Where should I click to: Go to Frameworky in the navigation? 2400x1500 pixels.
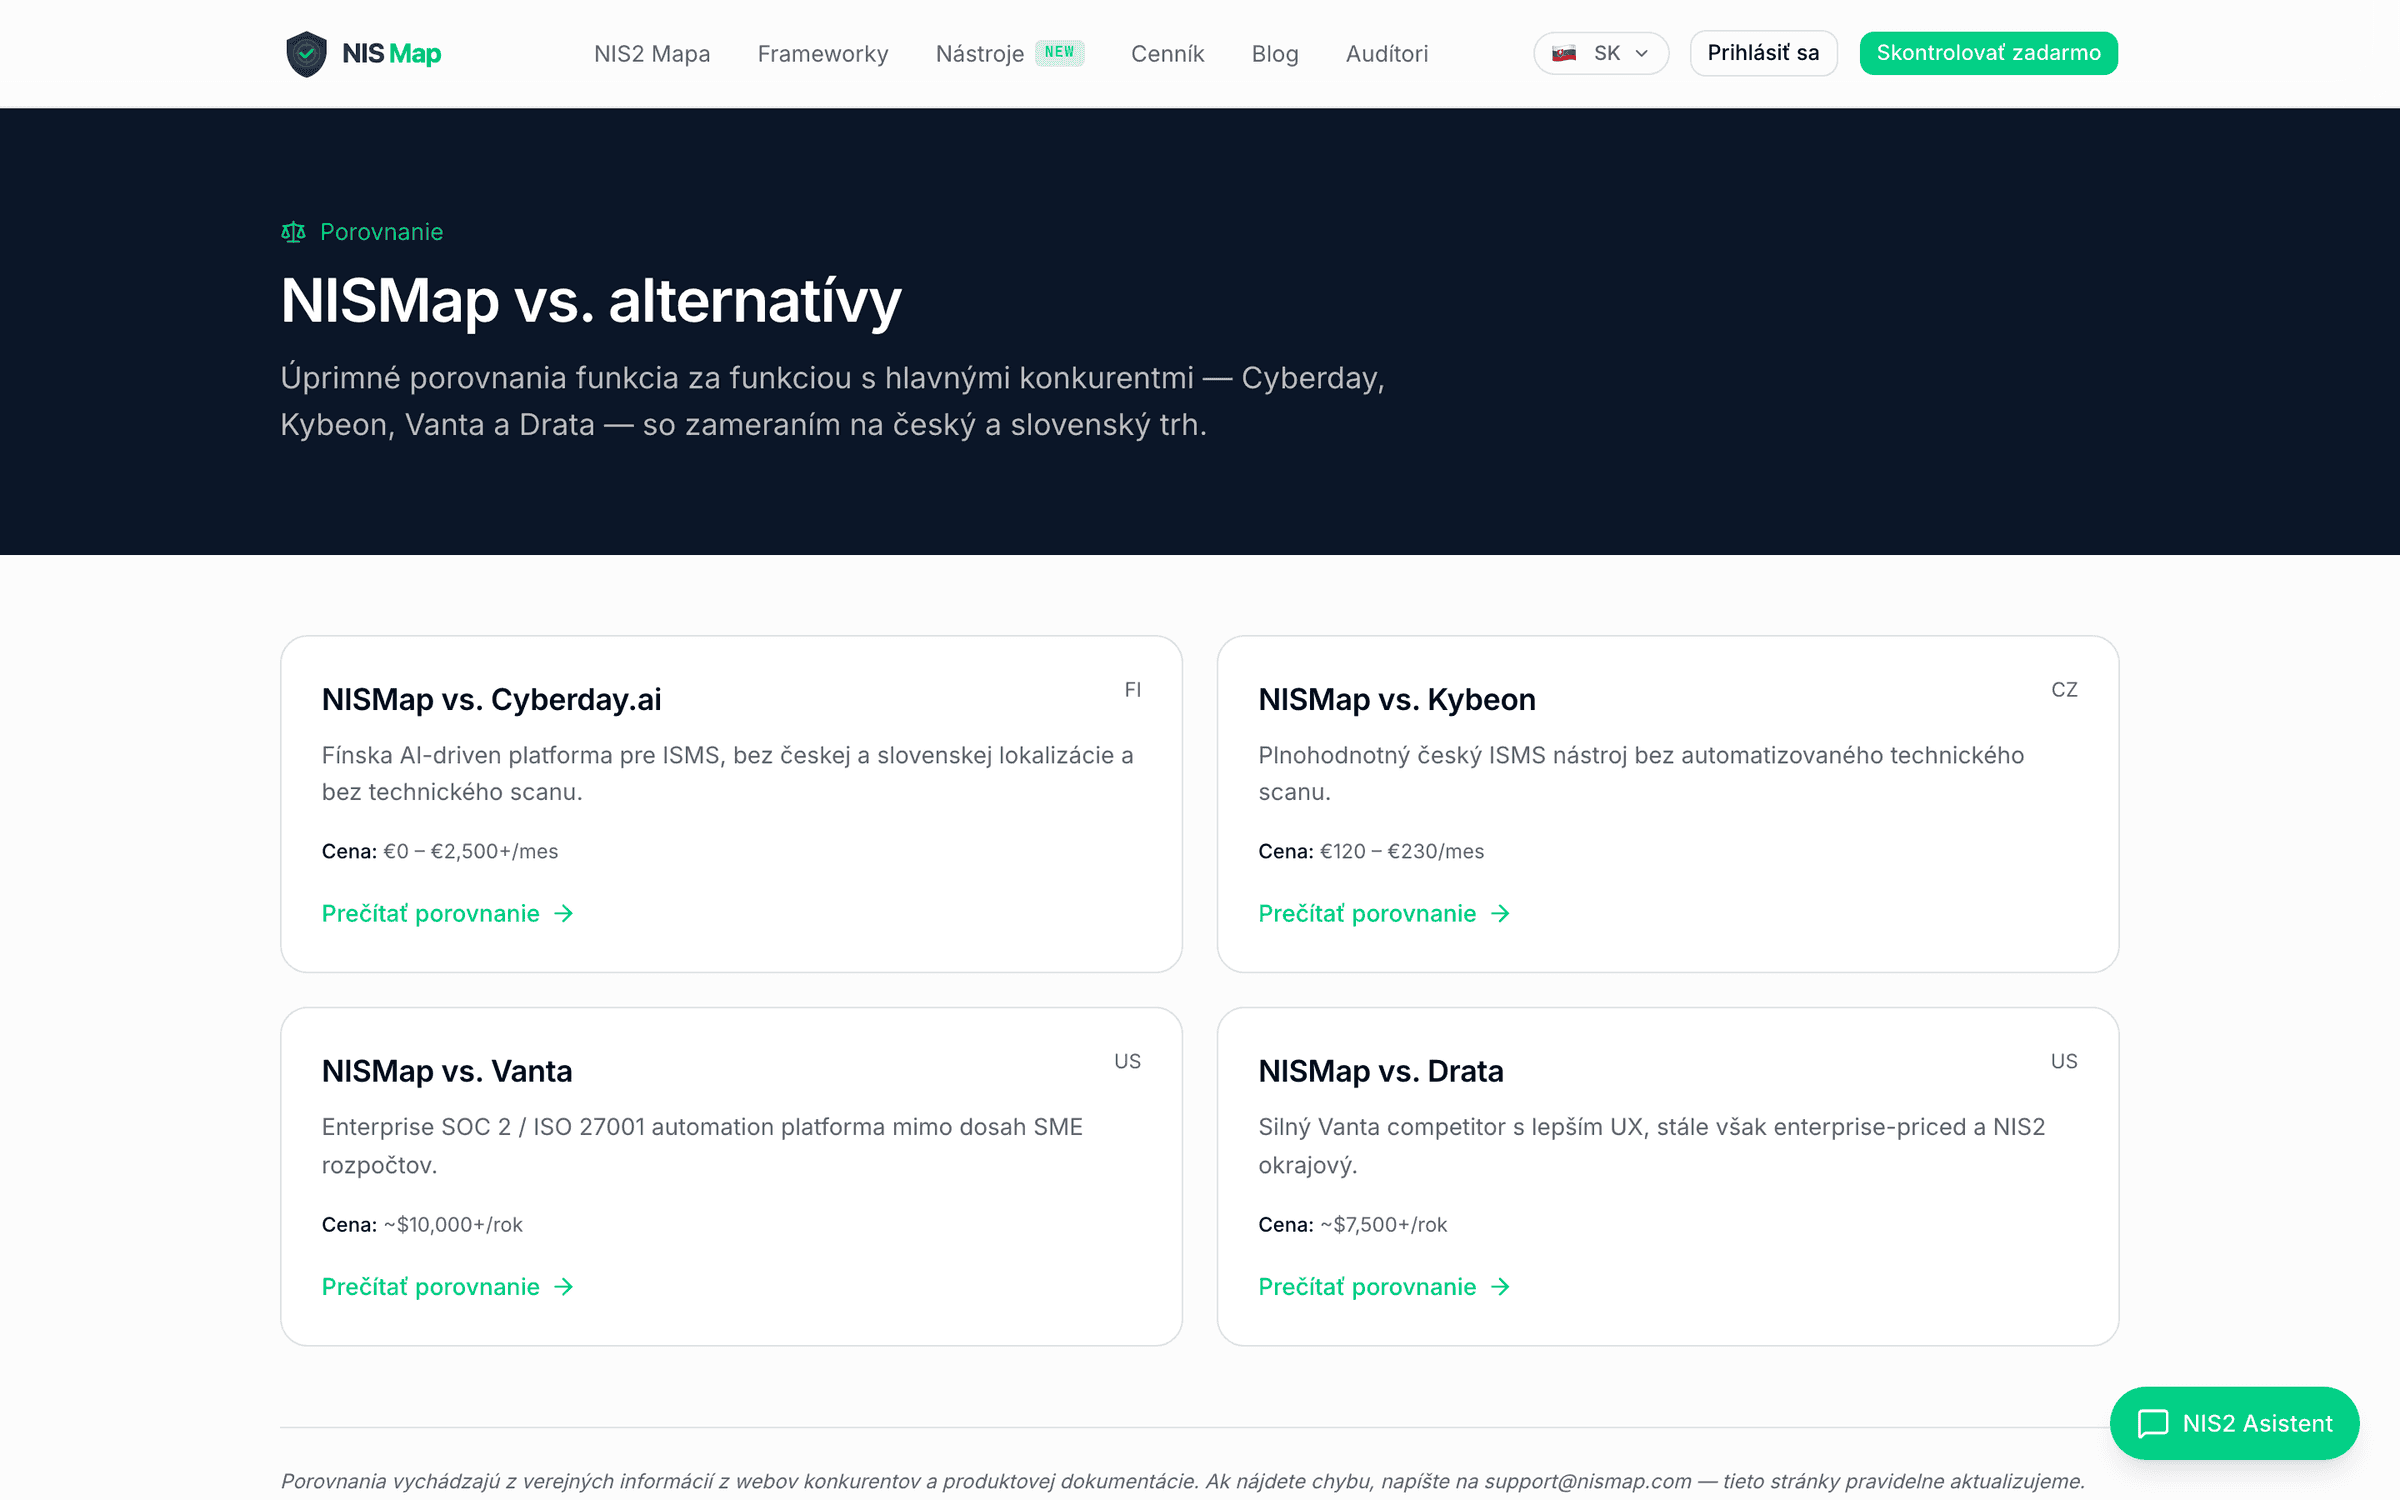(x=823, y=54)
